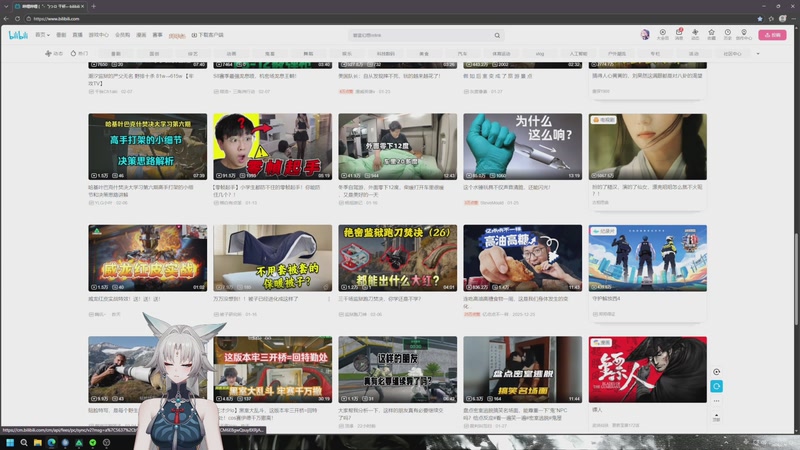Open video thumbnail 这样的朋友

(x=397, y=369)
